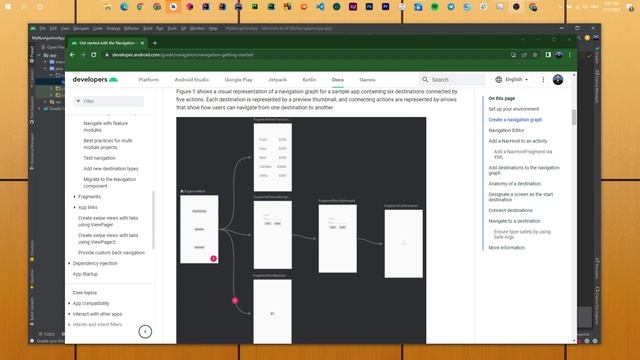Click the Search field on developers site

click(452, 80)
